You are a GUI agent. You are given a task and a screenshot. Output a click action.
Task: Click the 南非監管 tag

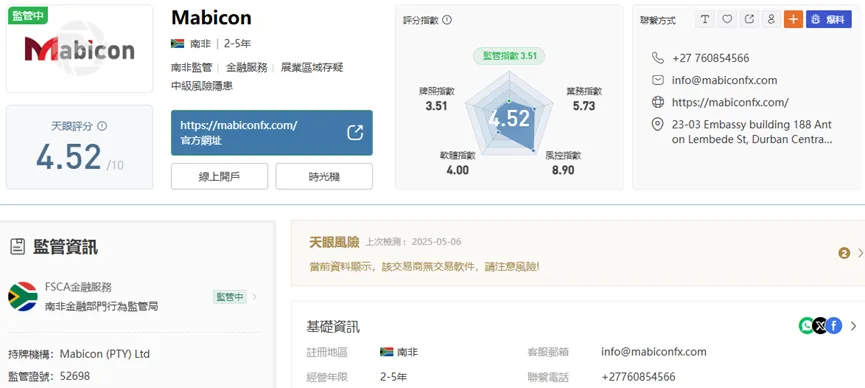(x=191, y=67)
